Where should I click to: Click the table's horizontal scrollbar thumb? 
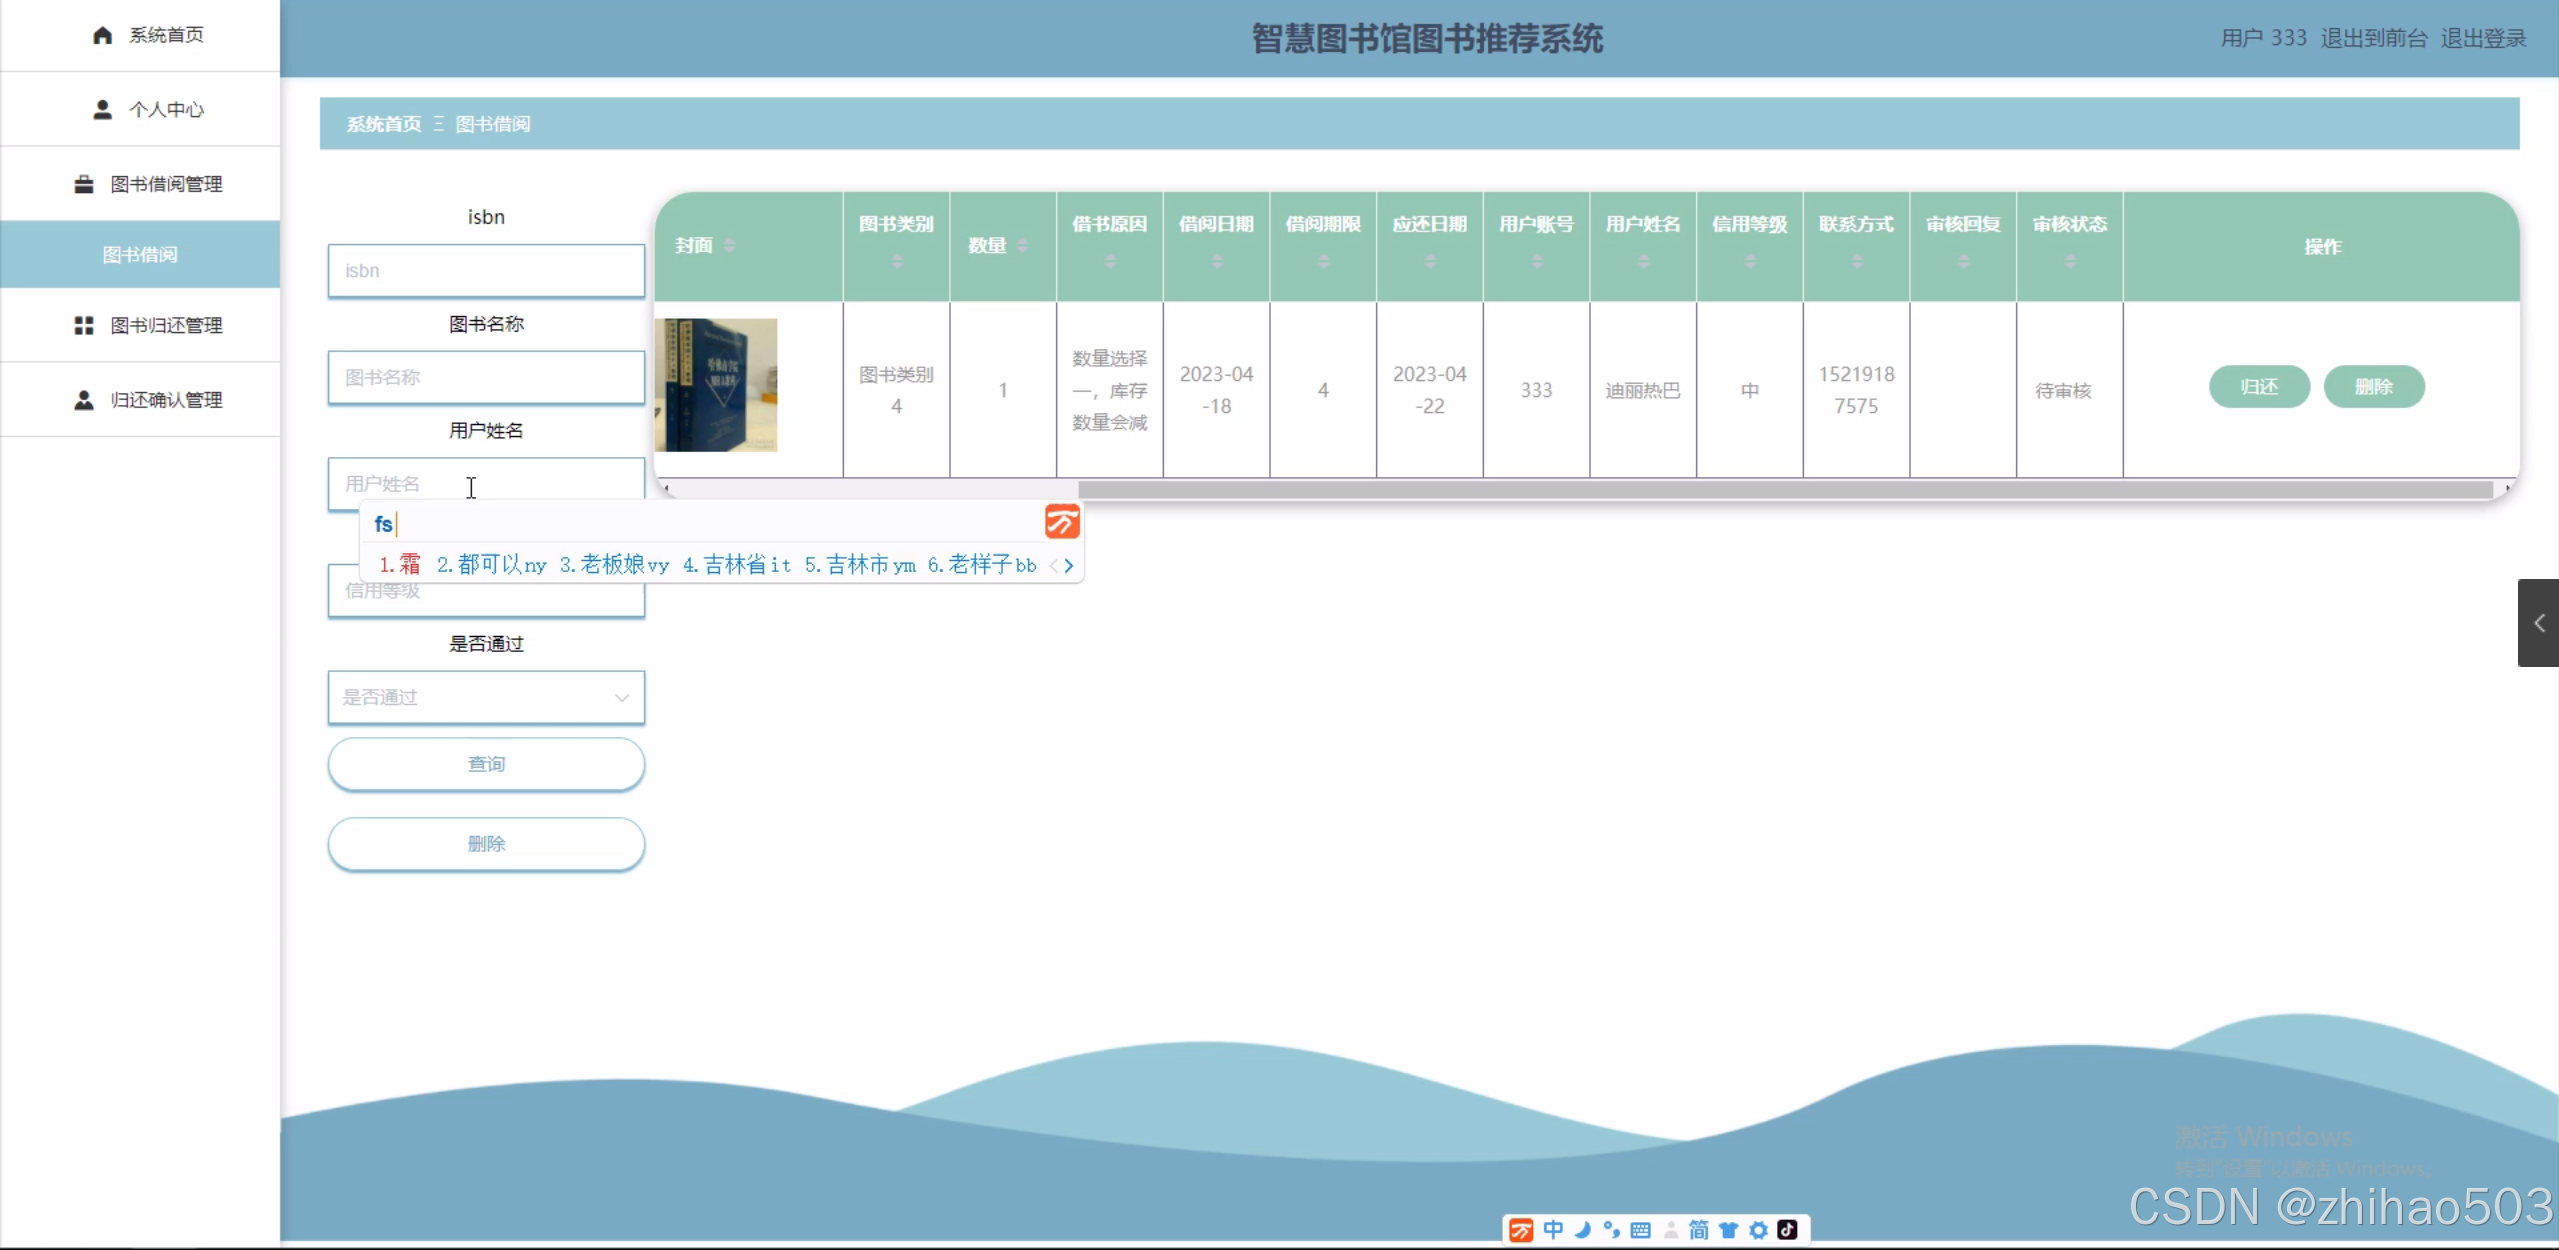pos(1785,490)
